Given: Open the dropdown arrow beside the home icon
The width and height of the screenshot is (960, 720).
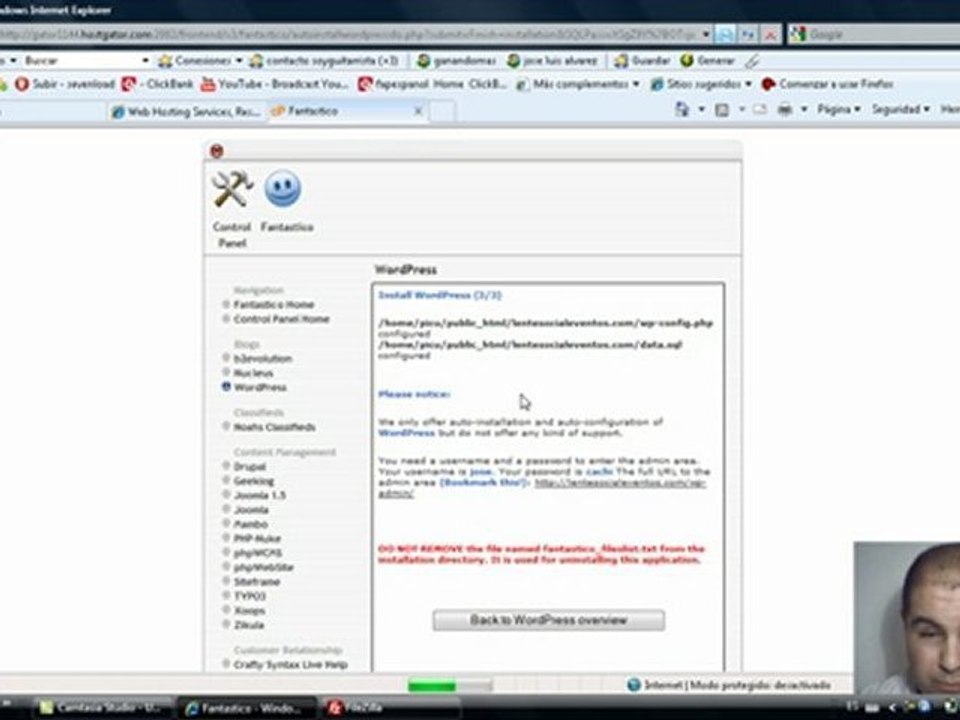Looking at the screenshot, I should click(x=702, y=110).
